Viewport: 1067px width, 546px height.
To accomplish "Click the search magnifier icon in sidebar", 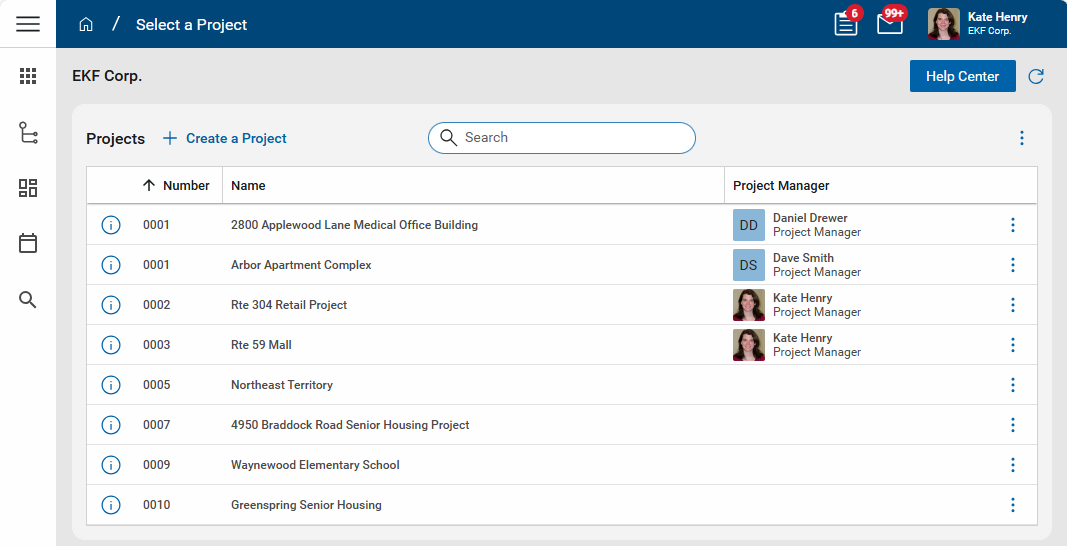I will pos(28,300).
